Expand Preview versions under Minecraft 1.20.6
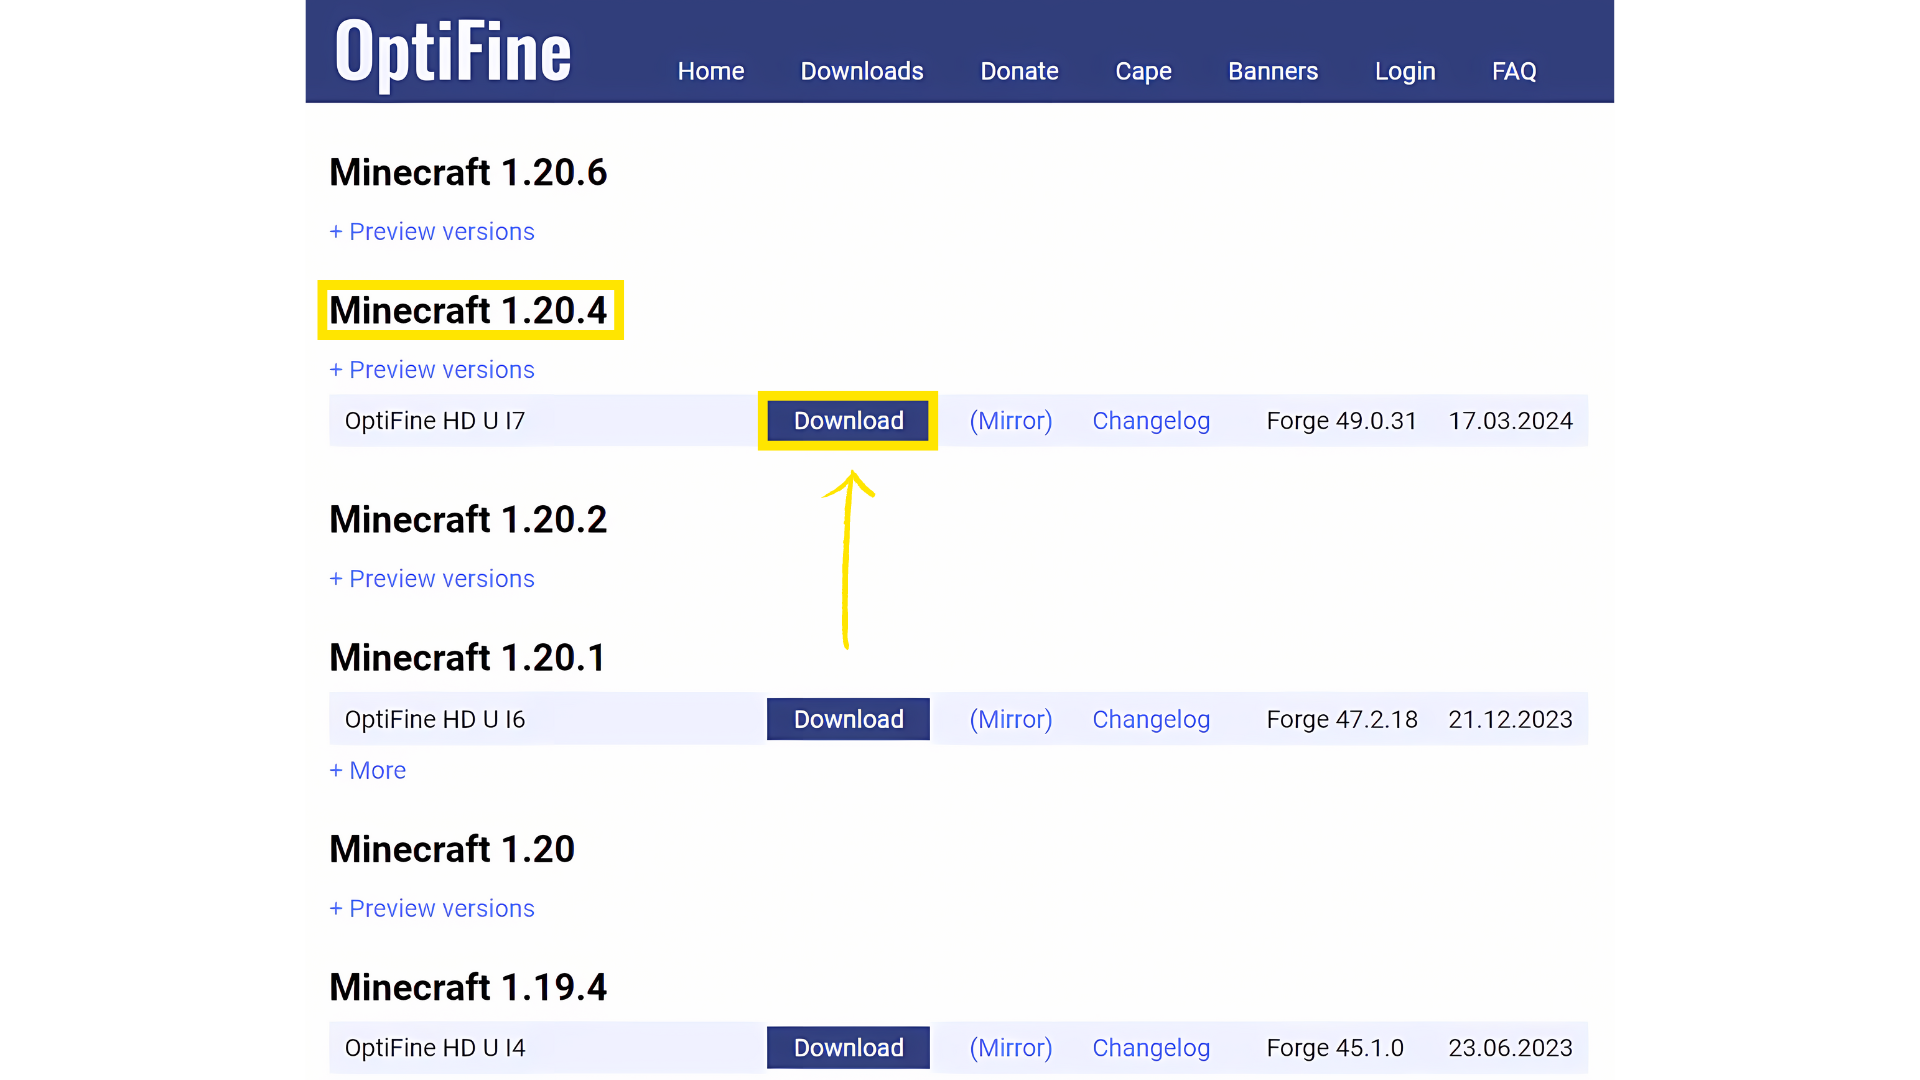 pos(432,231)
